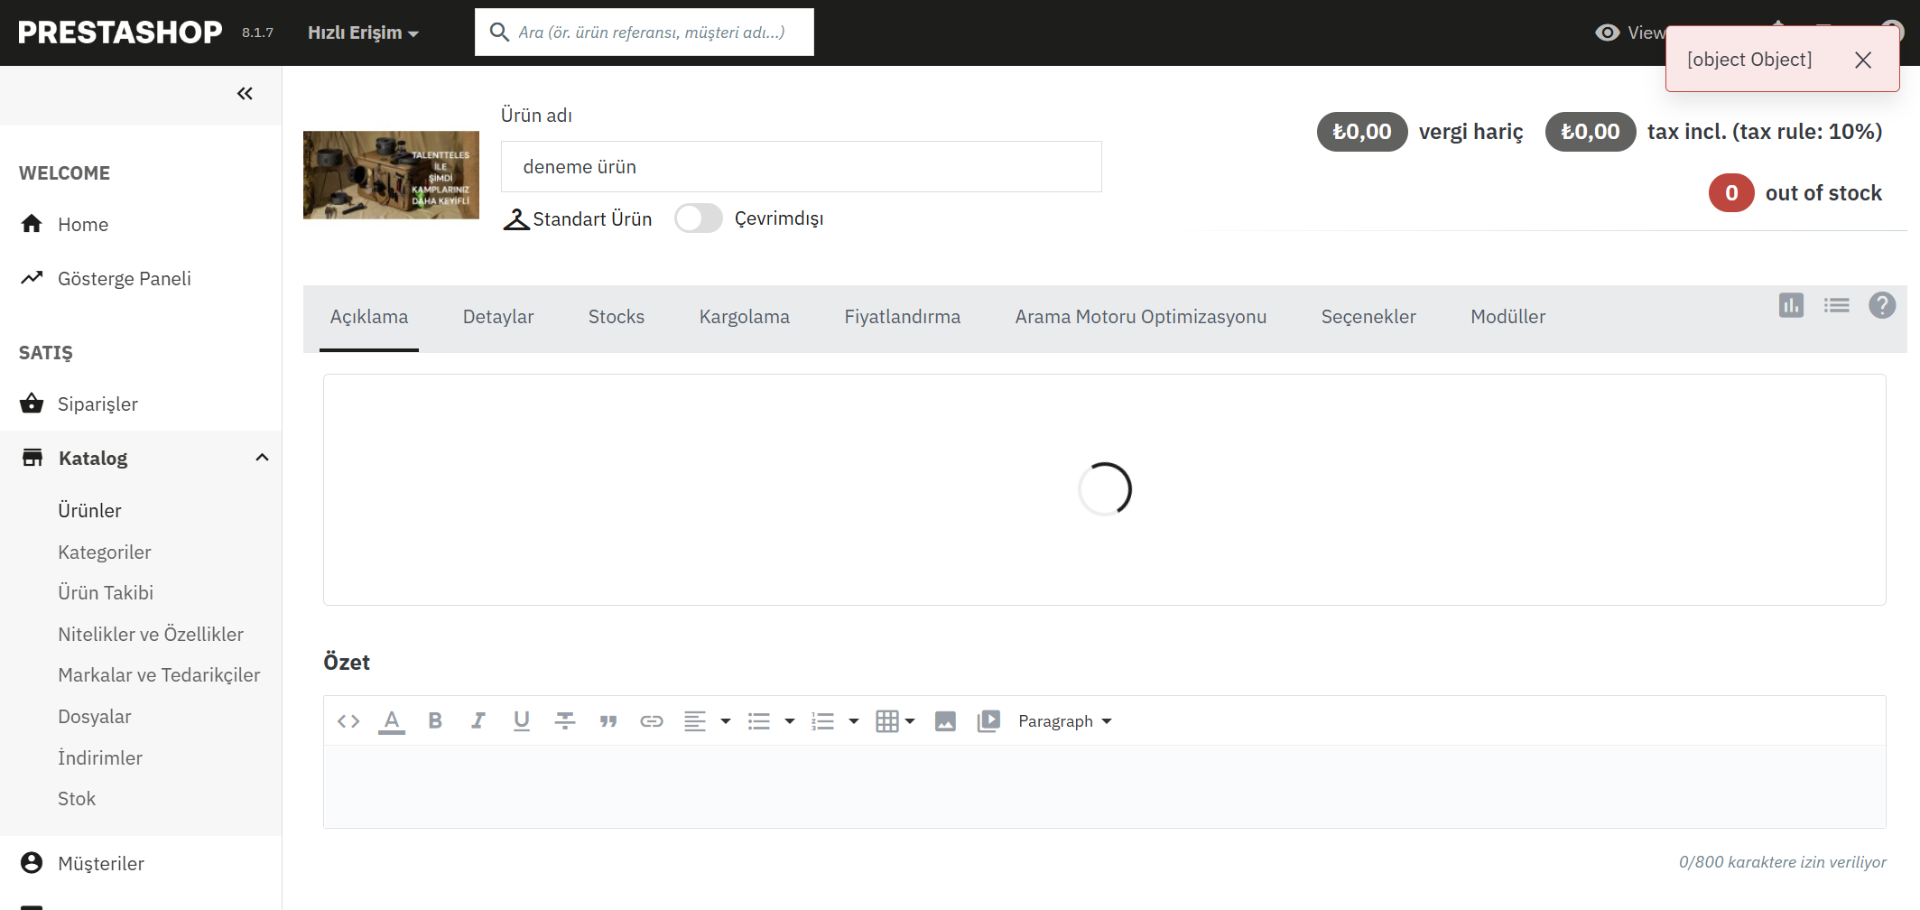
Task: Open Müşteriler in the sidebar
Action: click(101, 864)
